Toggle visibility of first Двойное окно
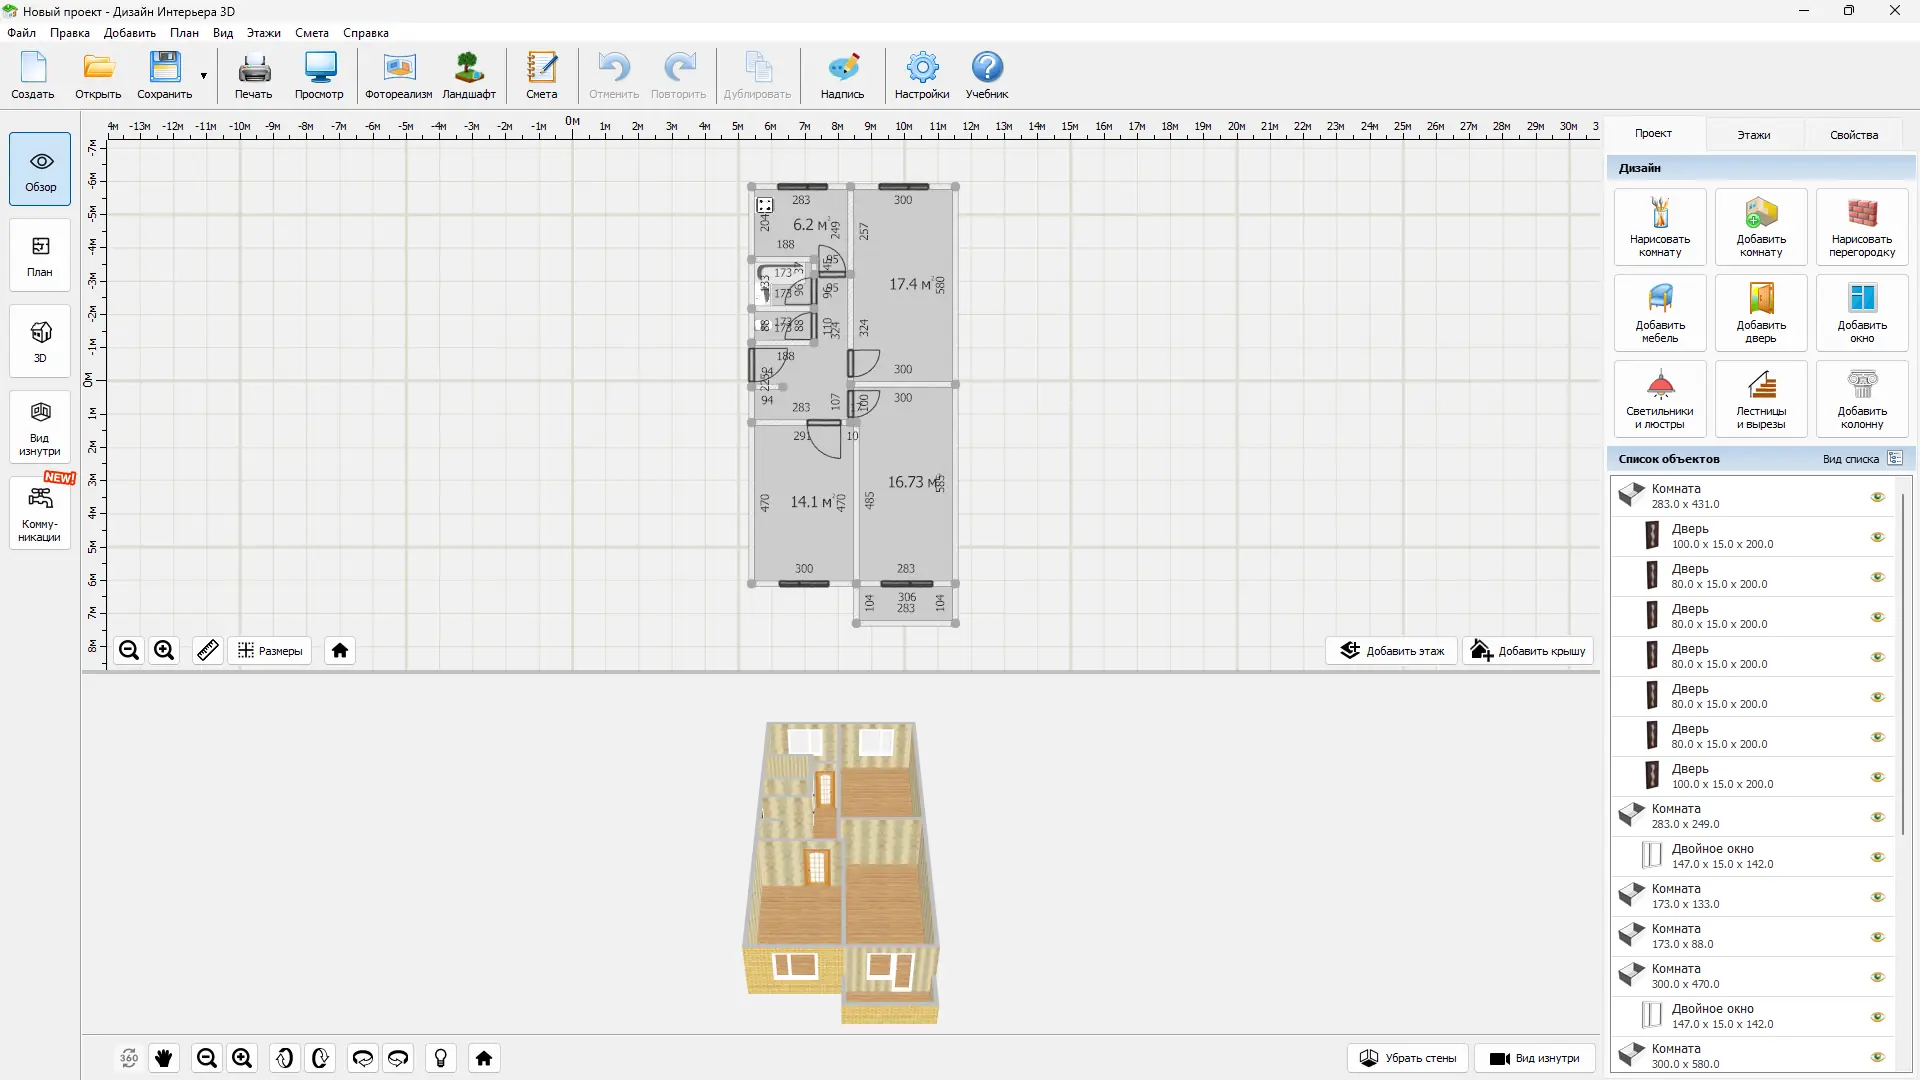 pyautogui.click(x=1877, y=857)
